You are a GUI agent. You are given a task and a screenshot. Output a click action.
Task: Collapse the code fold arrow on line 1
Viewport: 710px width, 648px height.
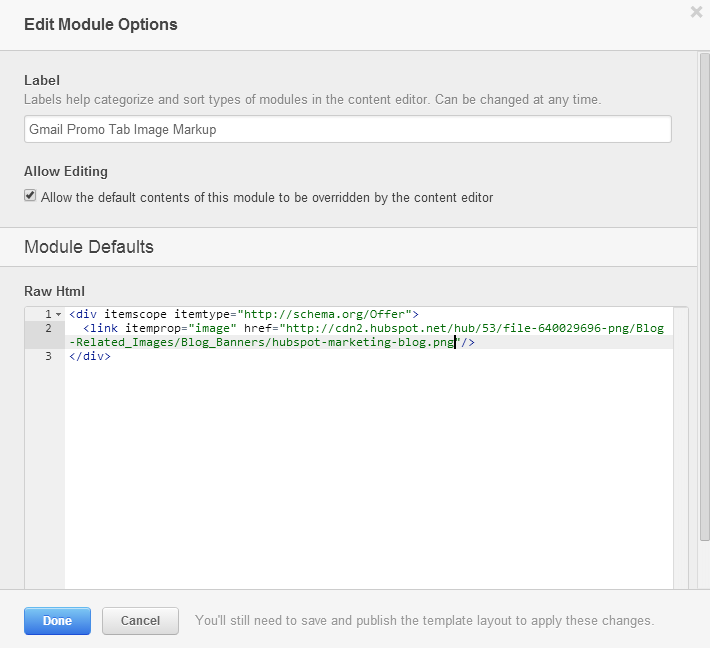click(58, 315)
